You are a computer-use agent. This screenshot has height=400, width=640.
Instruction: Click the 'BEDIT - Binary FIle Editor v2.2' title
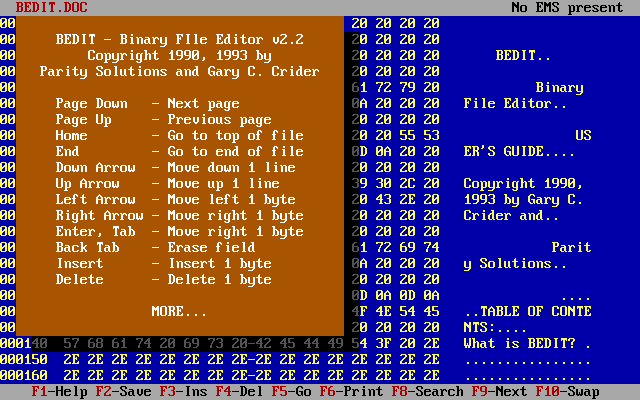pos(180,40)
